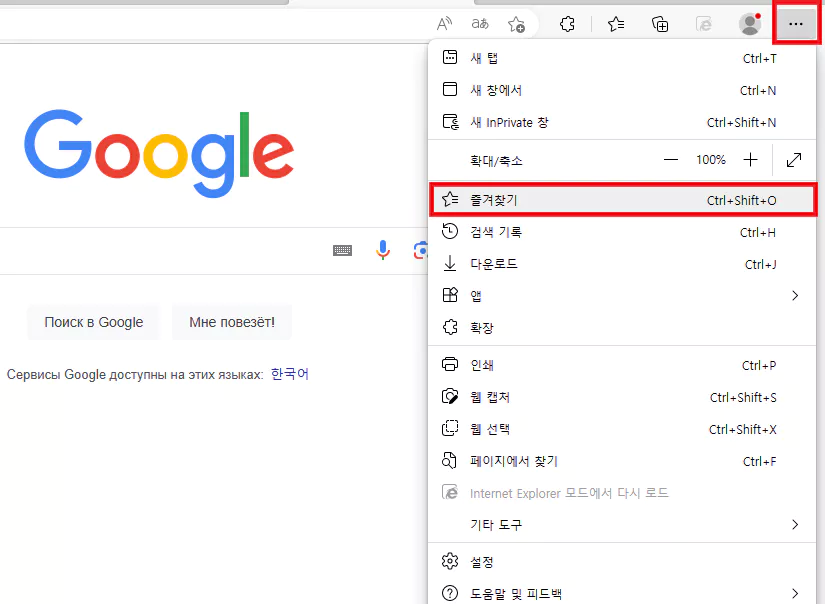Enter full screen via the diagonal arrow
825x604 pixels.
794,159
